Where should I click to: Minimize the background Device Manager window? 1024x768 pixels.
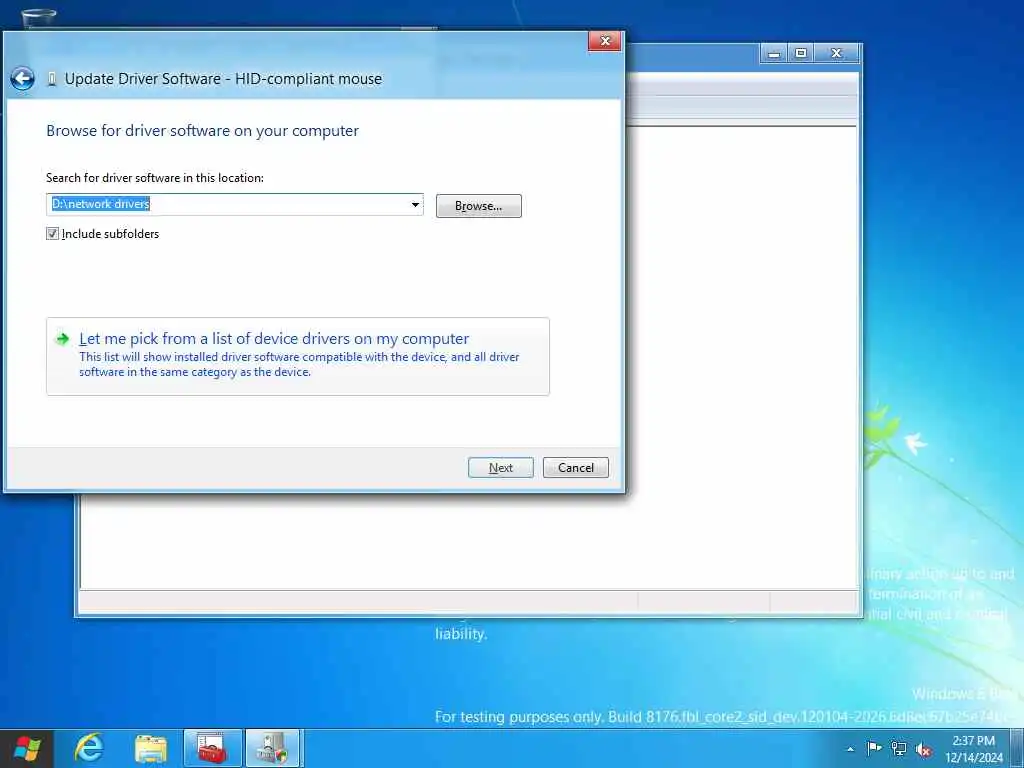coord(774,54)
